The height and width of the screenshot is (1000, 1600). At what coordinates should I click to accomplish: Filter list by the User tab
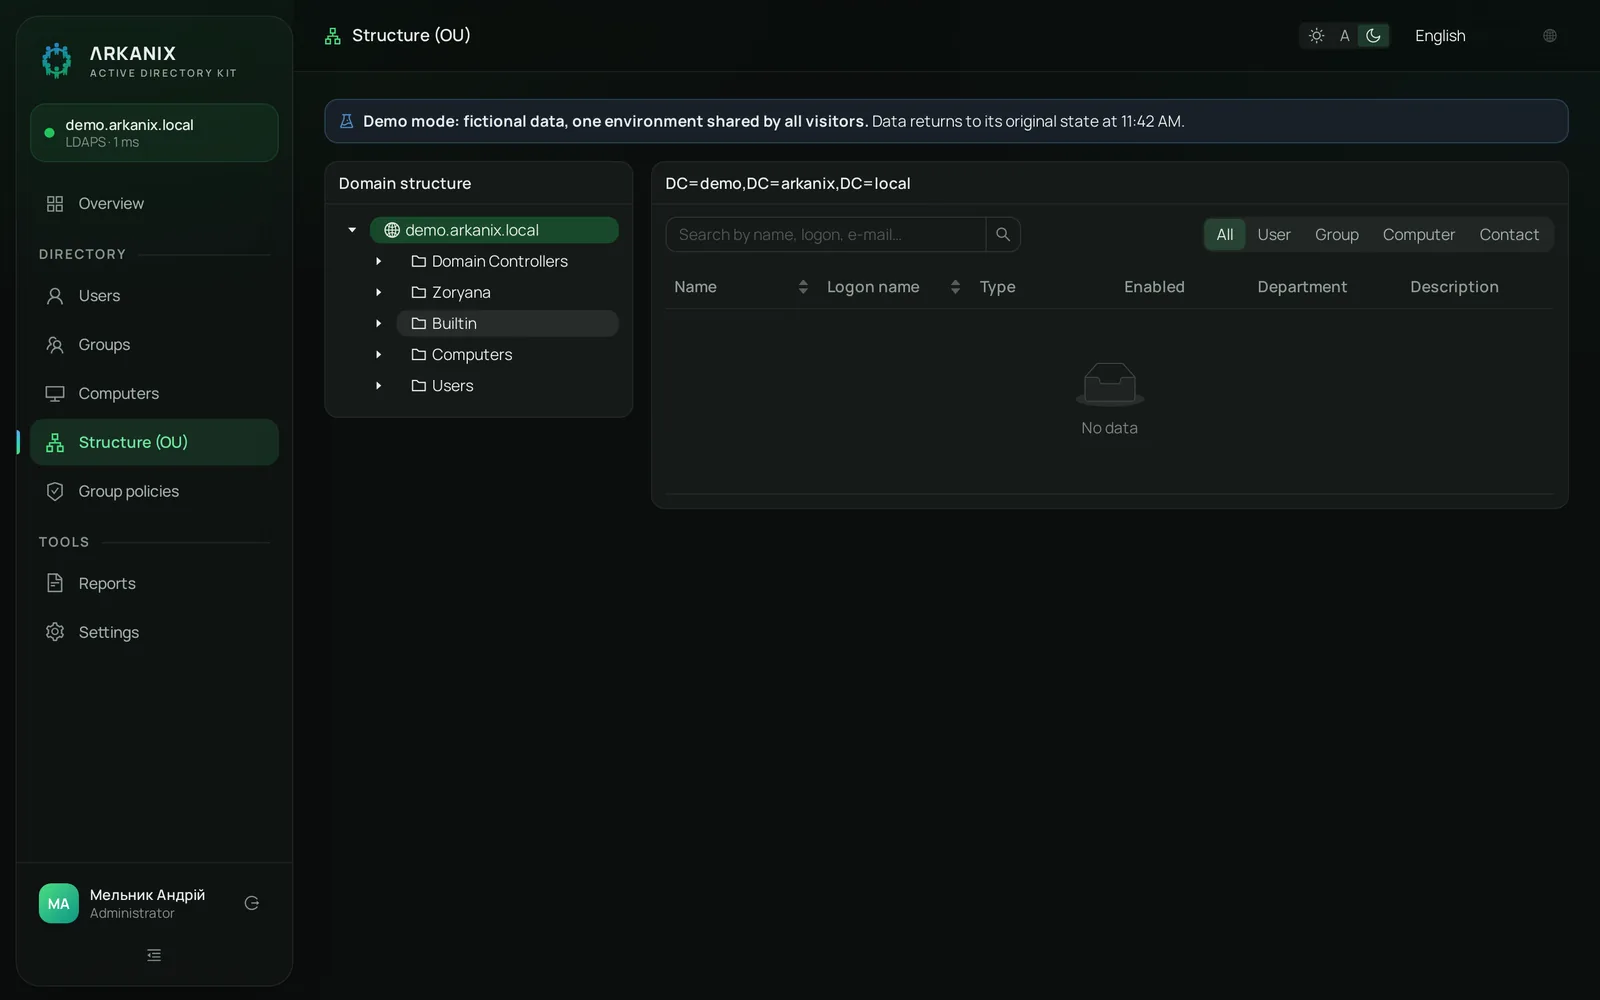click(x=1273, y=234)
